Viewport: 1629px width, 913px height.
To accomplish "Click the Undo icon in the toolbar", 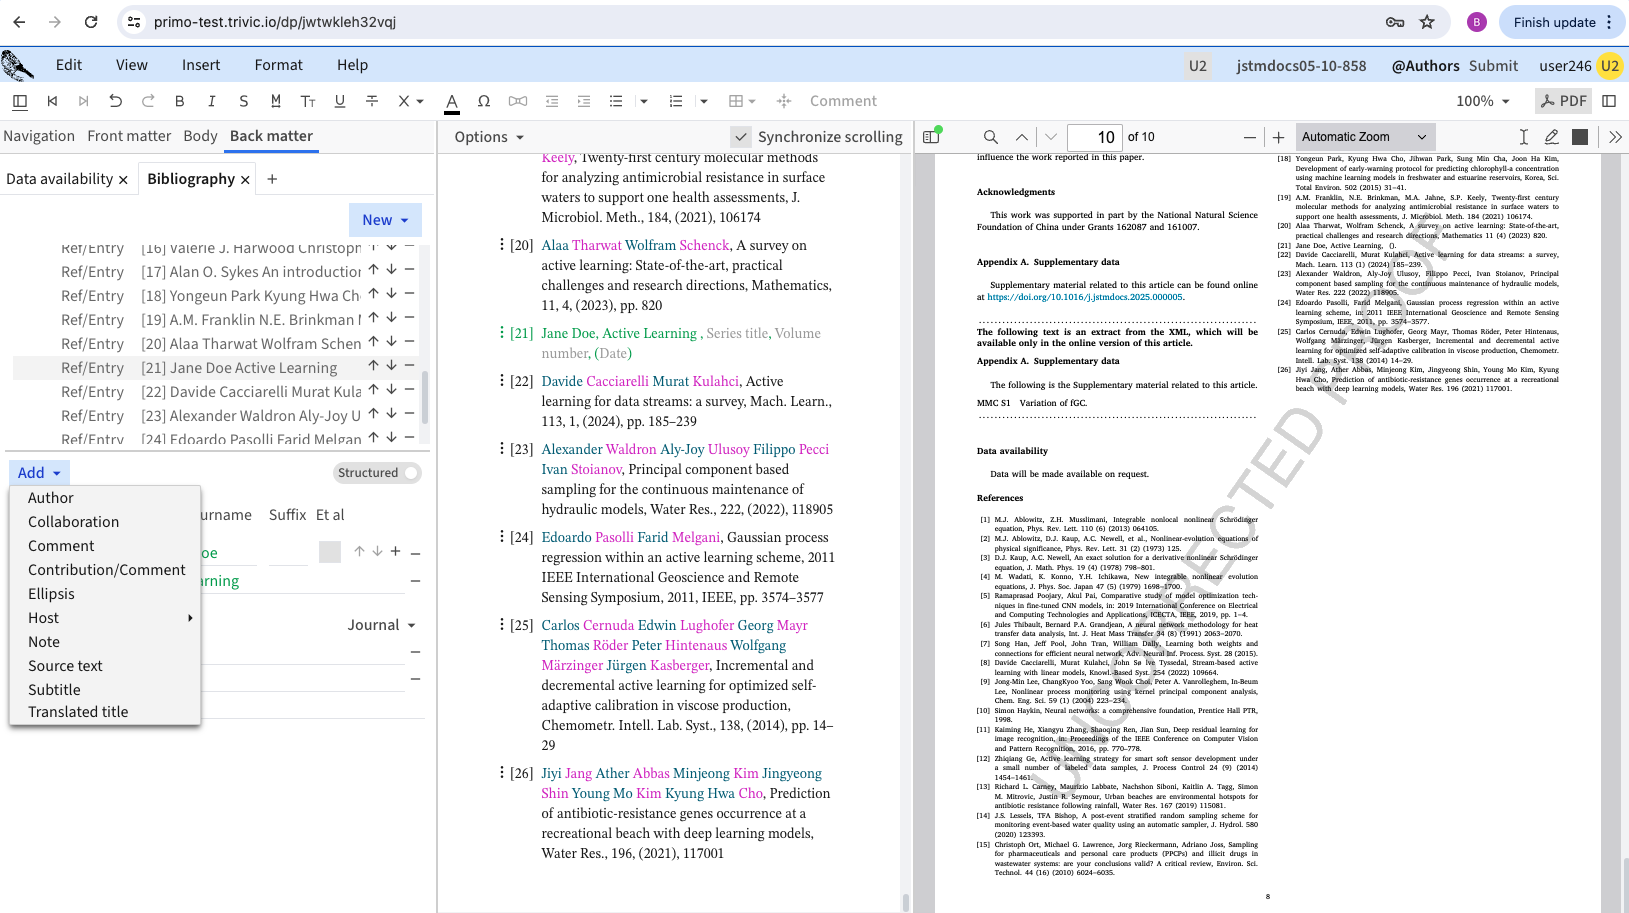I will pyautogui.click(x=116, y=101).
